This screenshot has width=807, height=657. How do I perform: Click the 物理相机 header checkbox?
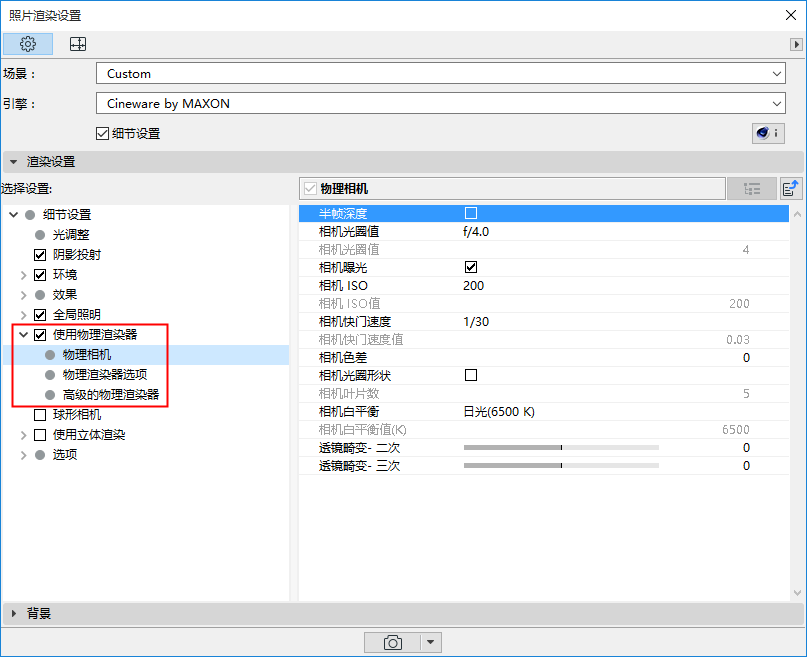310,189
